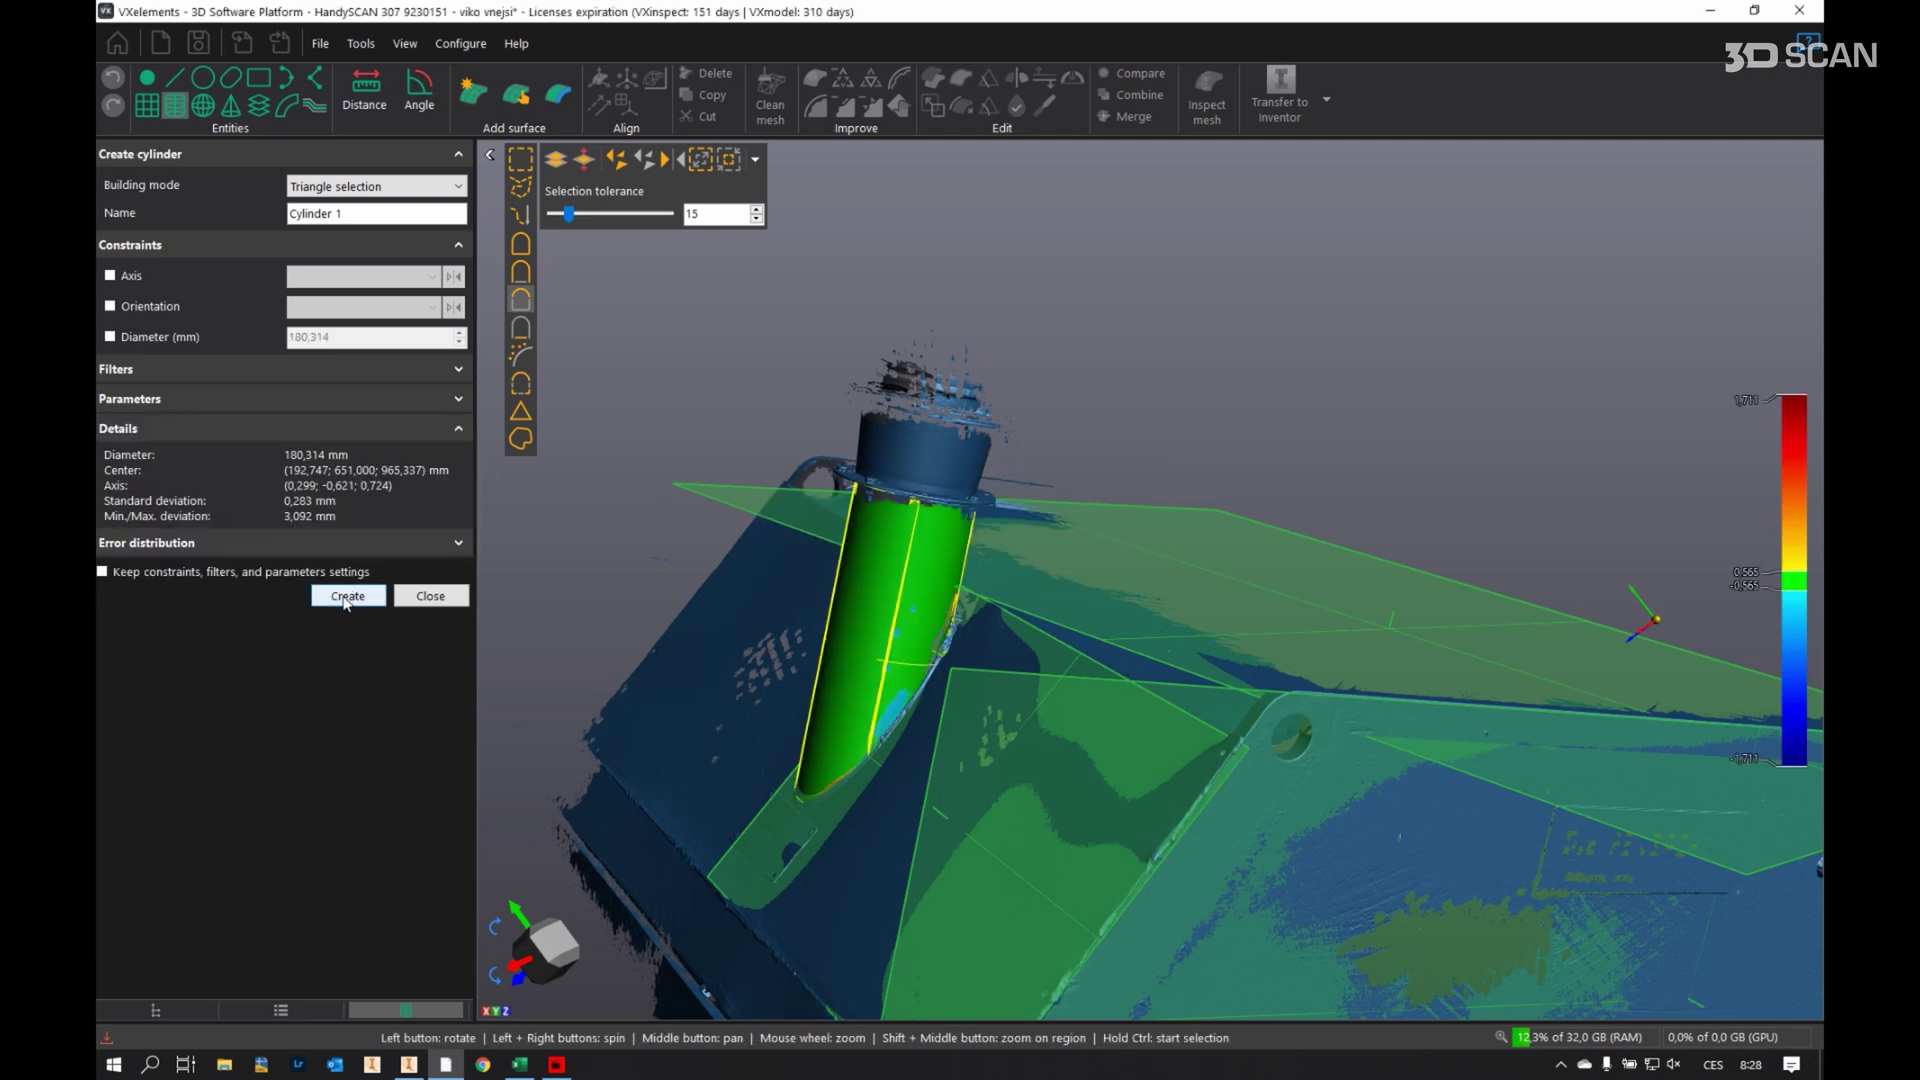Select the rectangle selection tool

520,160
